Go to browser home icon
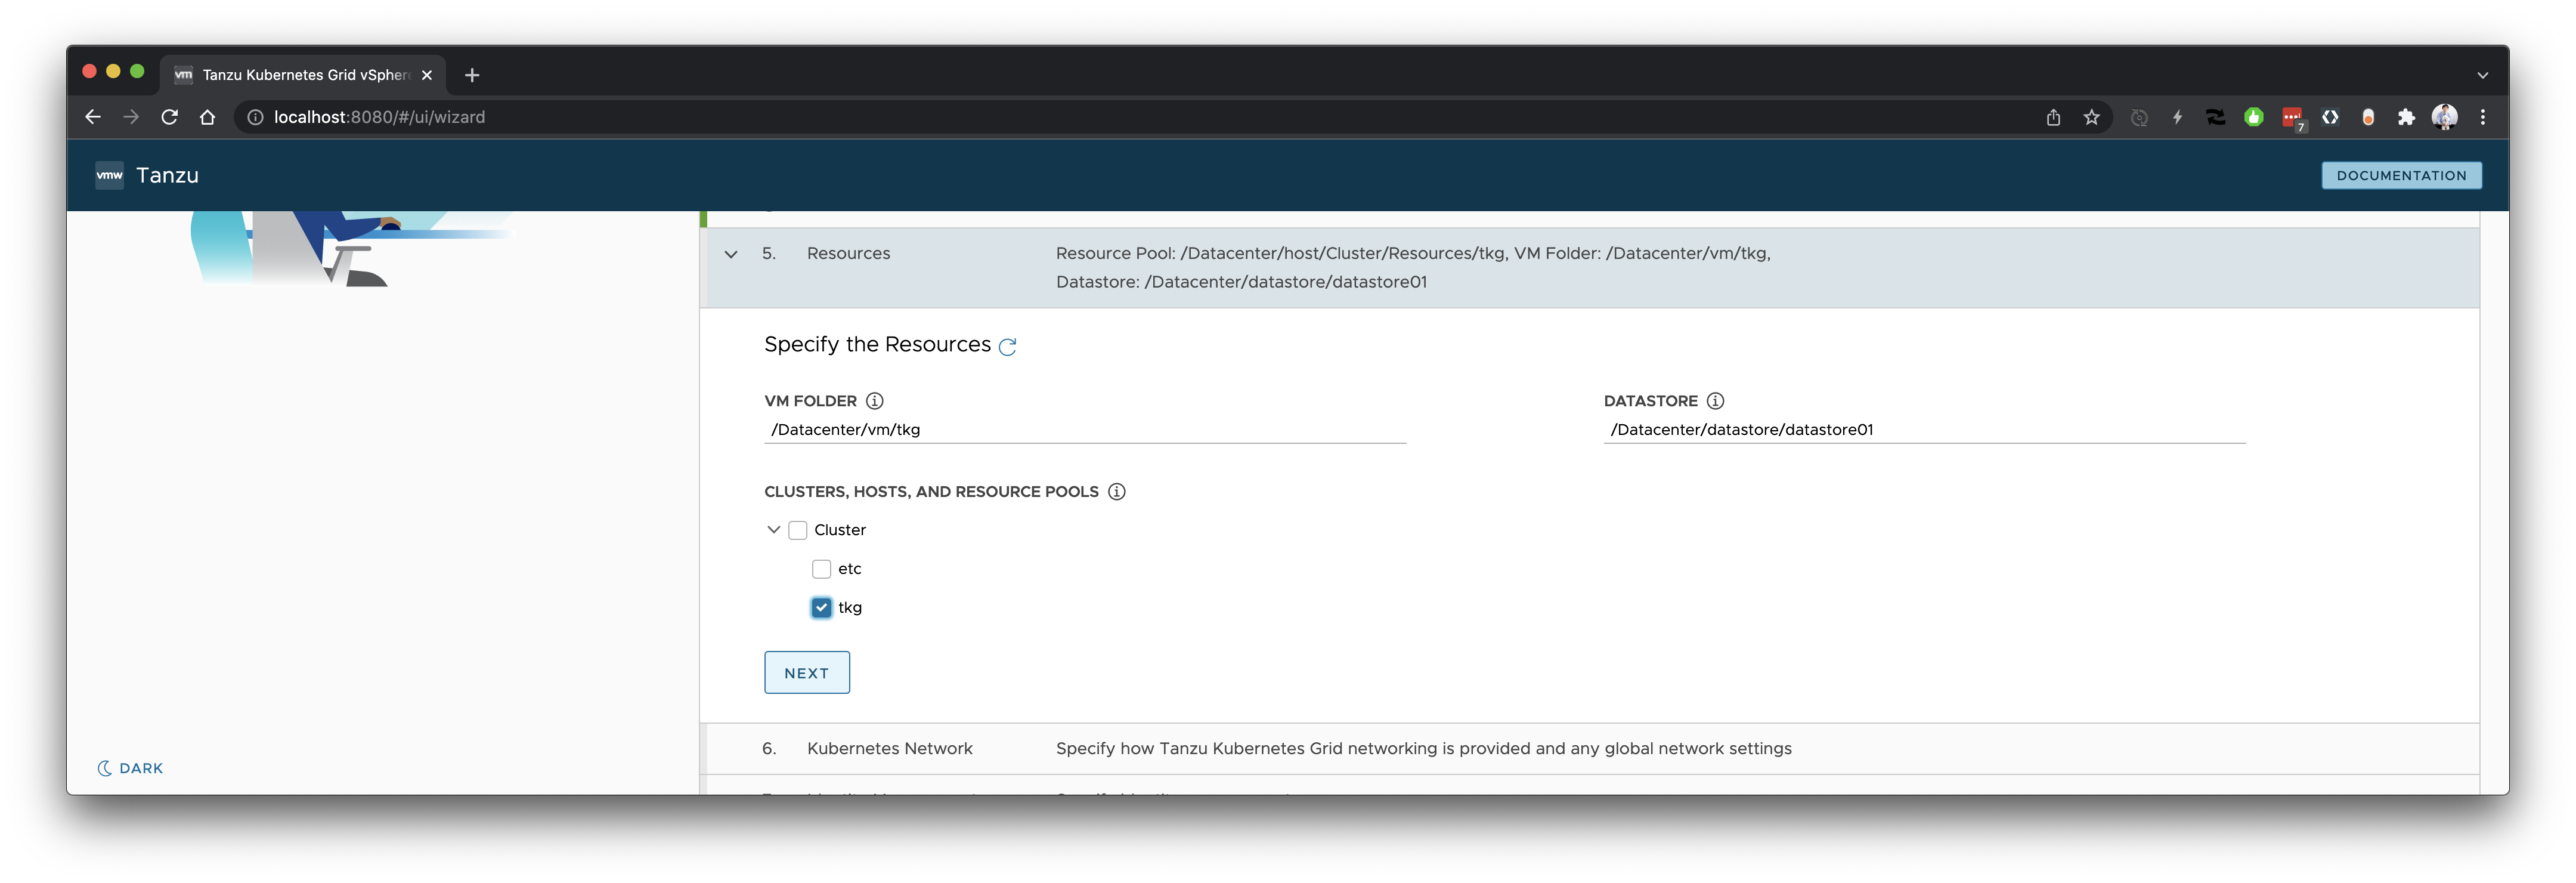Screen dimensions: 2576x883 [207, 117]
